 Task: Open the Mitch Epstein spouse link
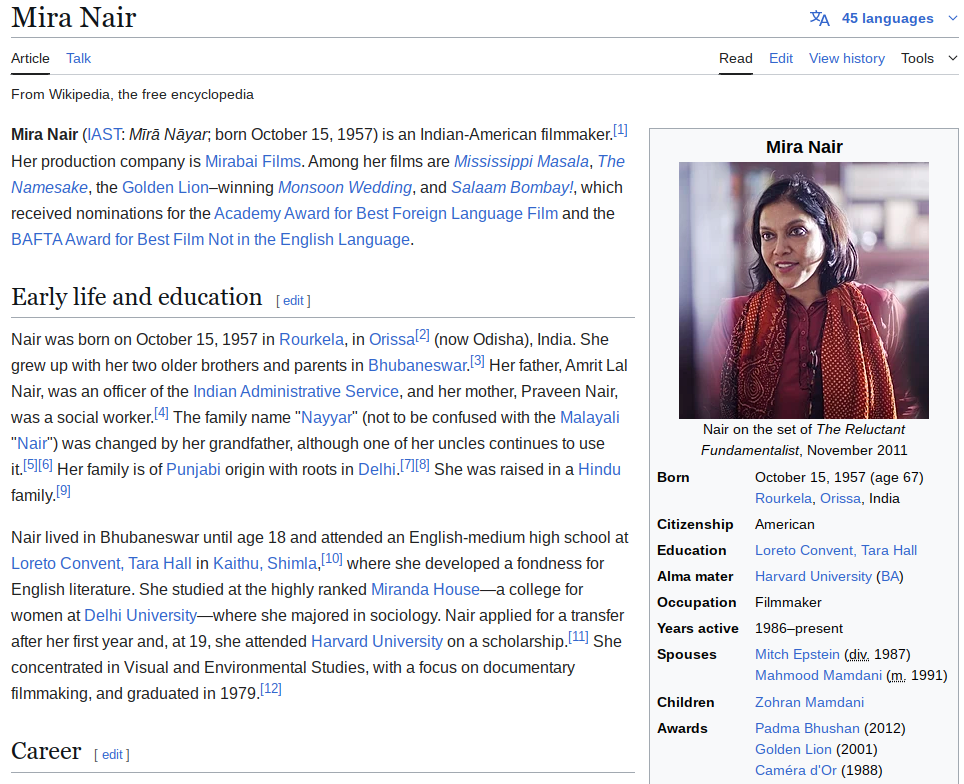[797, 654]
